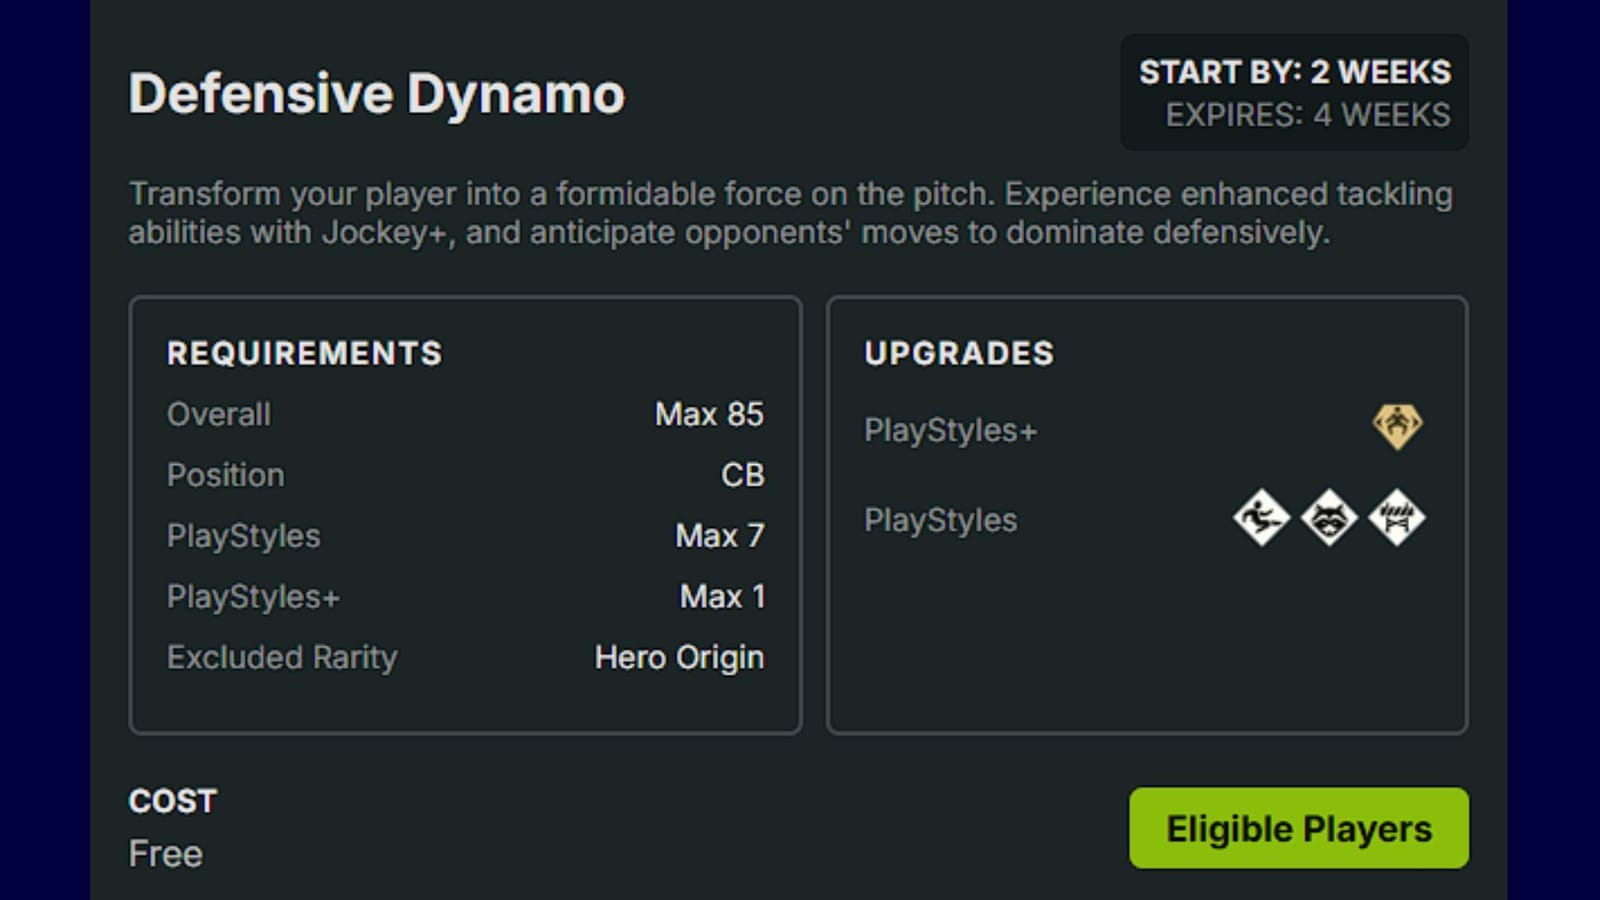Select the Max 85 Overall requirement
The width and height of the screenshot is (1600, 900).
710,414
